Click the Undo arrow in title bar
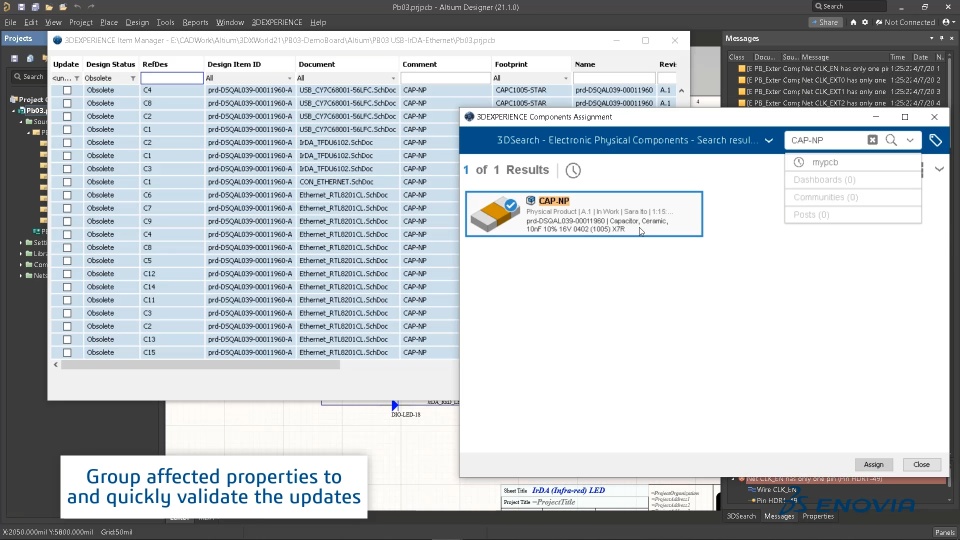The width and height of the screenshot is (960, 540). point(77,7)
